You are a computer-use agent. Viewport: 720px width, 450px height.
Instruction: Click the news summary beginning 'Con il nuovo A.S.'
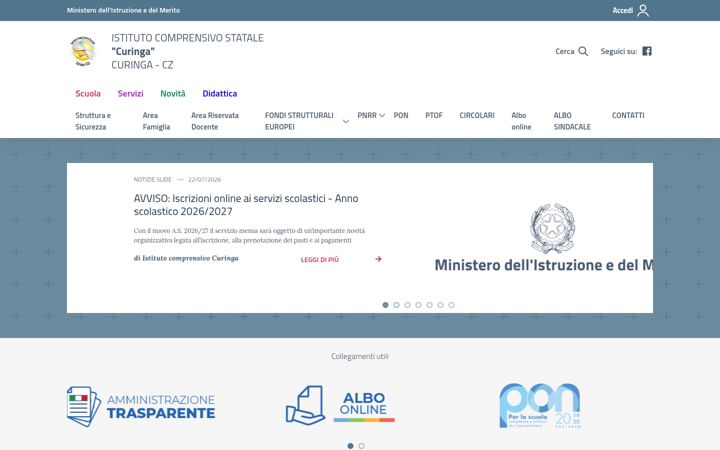pos(249,236)
